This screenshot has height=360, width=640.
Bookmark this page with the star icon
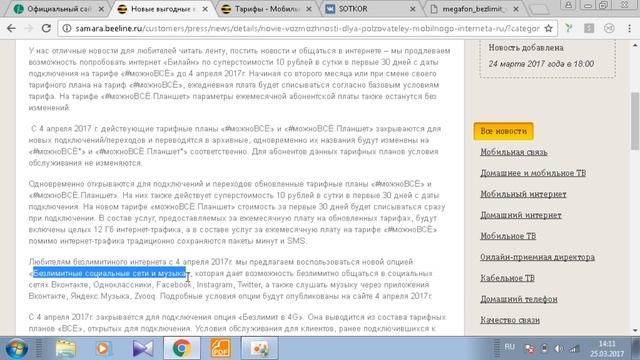548,28
